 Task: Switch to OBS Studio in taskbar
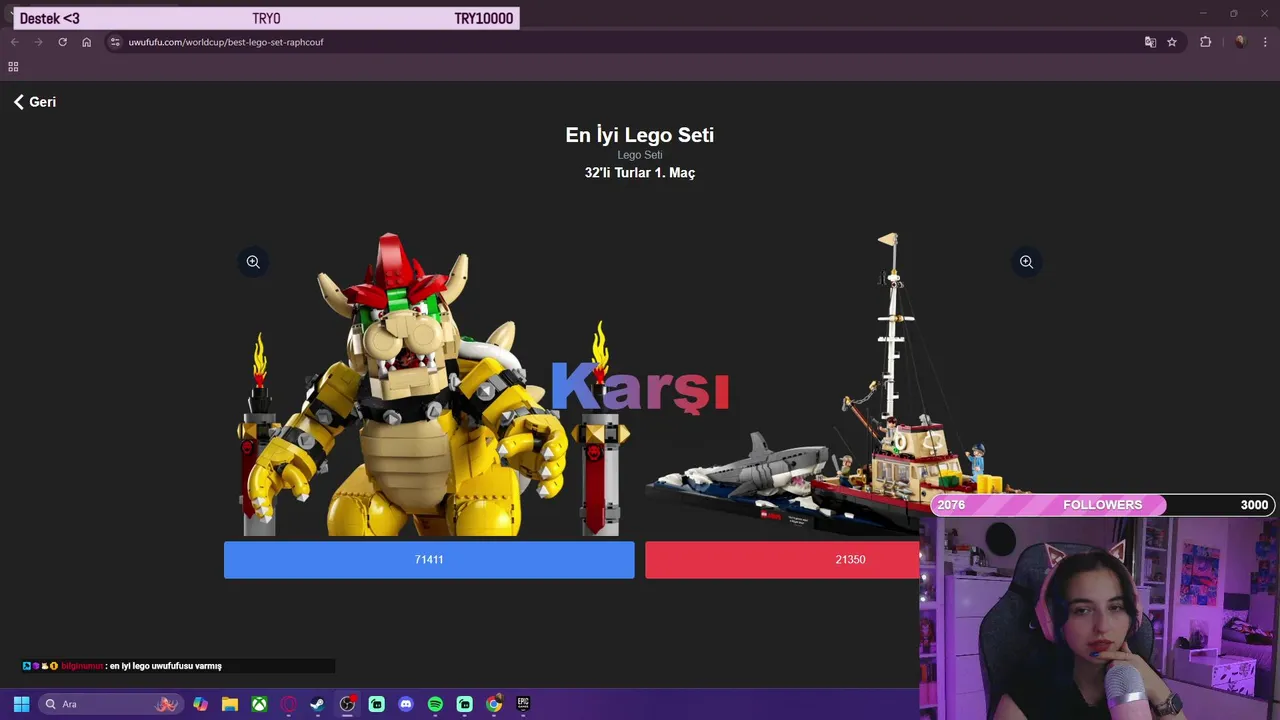click(347, 704)
